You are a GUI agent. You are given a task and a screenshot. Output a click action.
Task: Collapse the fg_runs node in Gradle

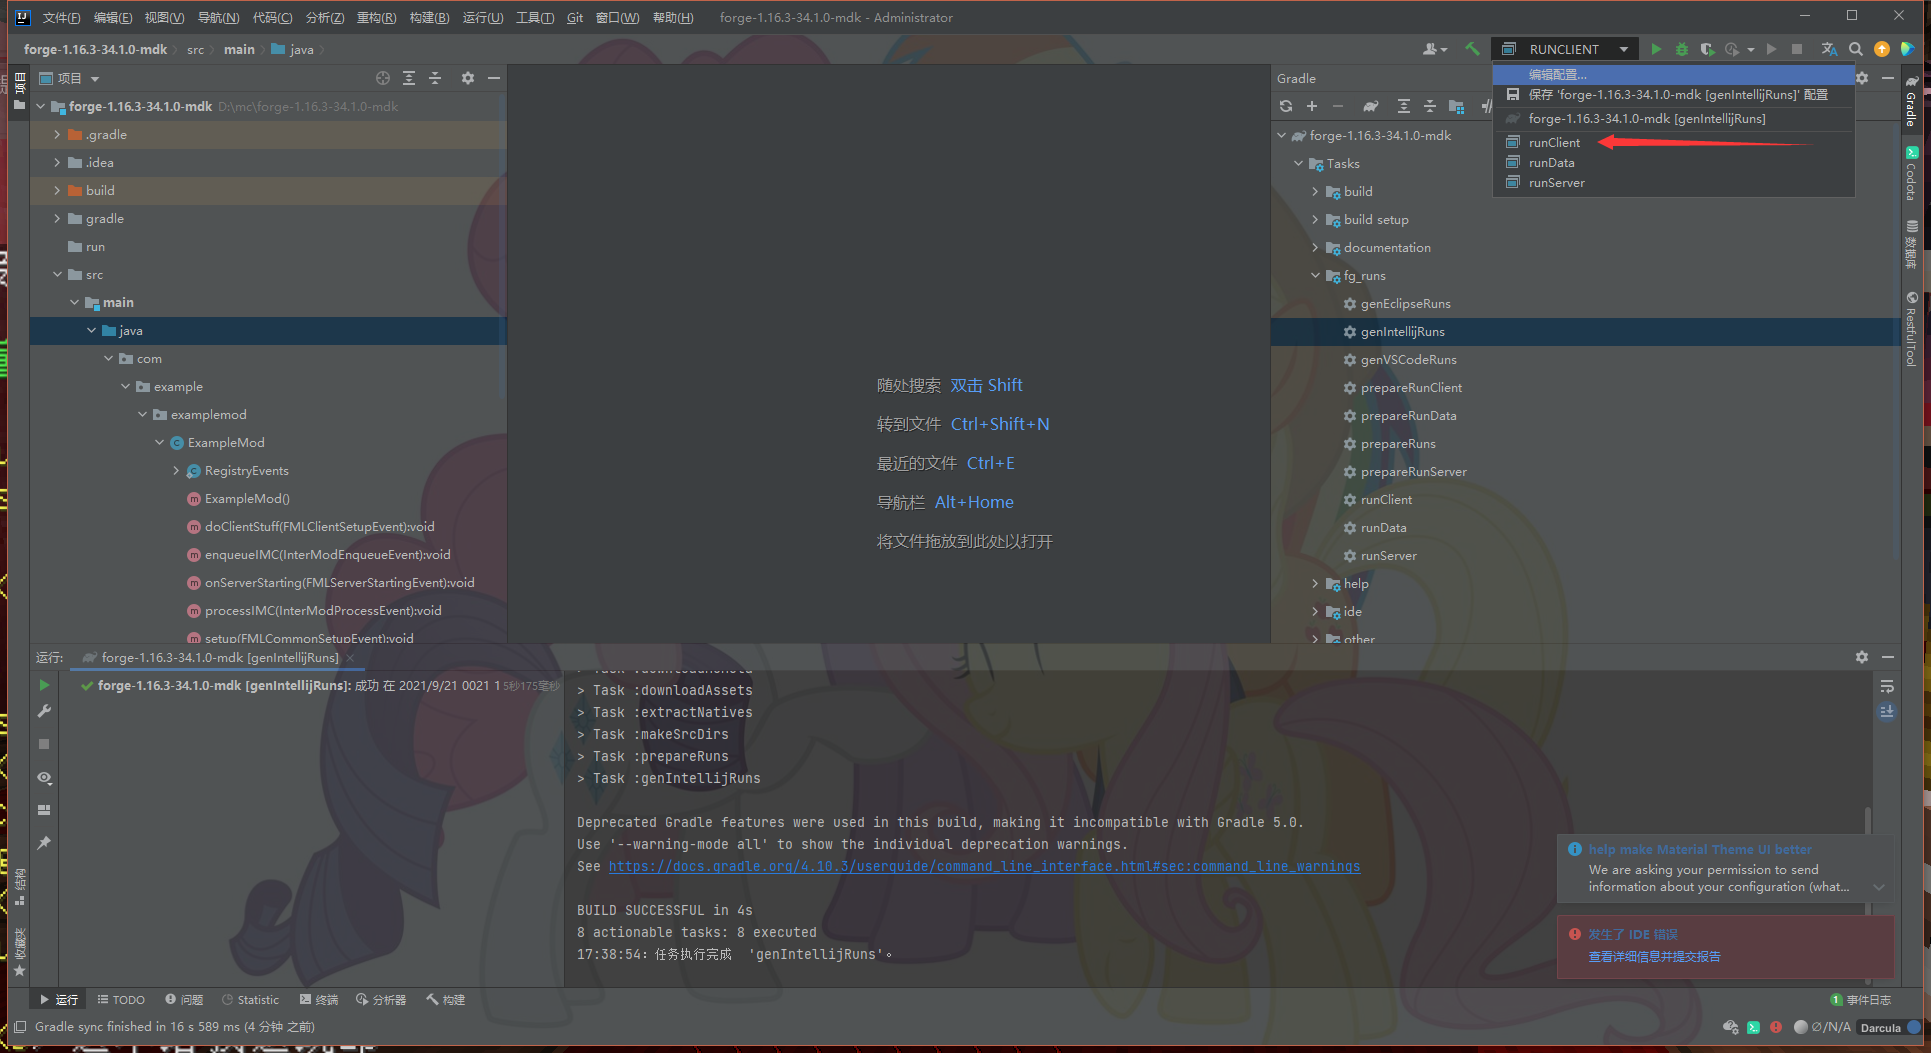coord(1315,276)
